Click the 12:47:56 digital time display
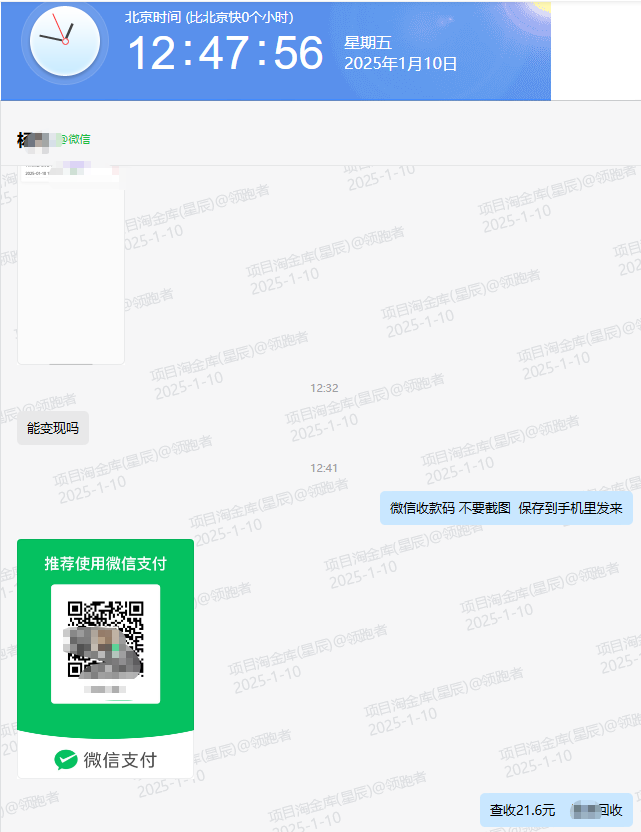This screenshot has width=641, height=832. [x=226, y=53]
